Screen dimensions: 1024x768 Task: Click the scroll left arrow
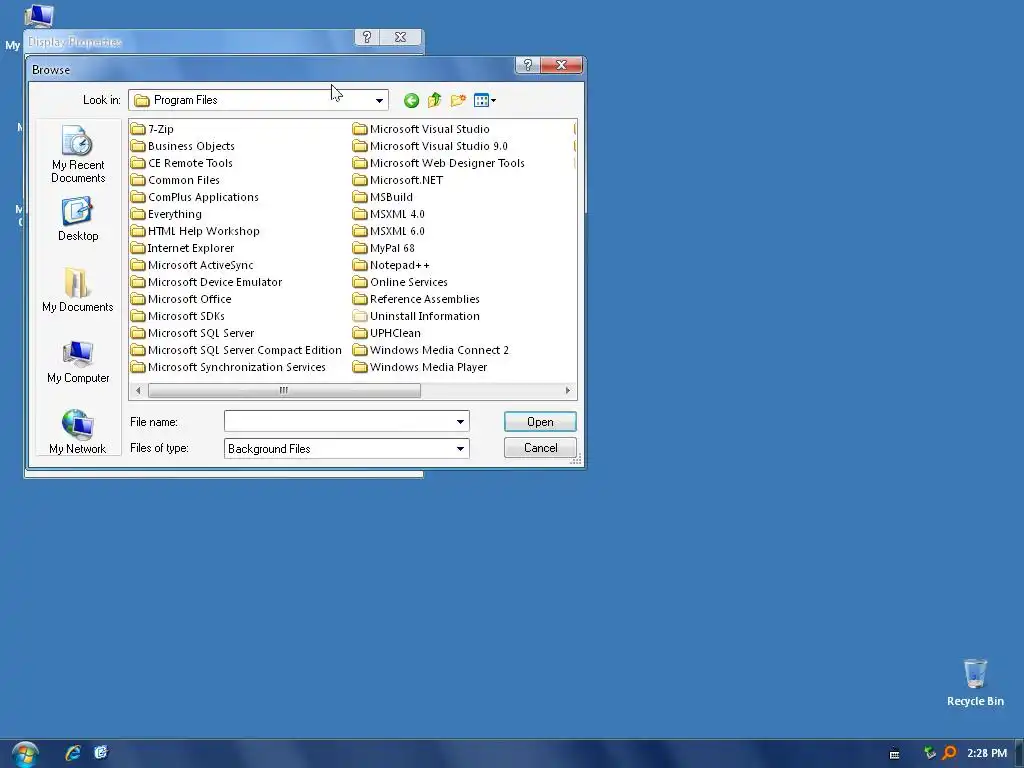[138, 391]
